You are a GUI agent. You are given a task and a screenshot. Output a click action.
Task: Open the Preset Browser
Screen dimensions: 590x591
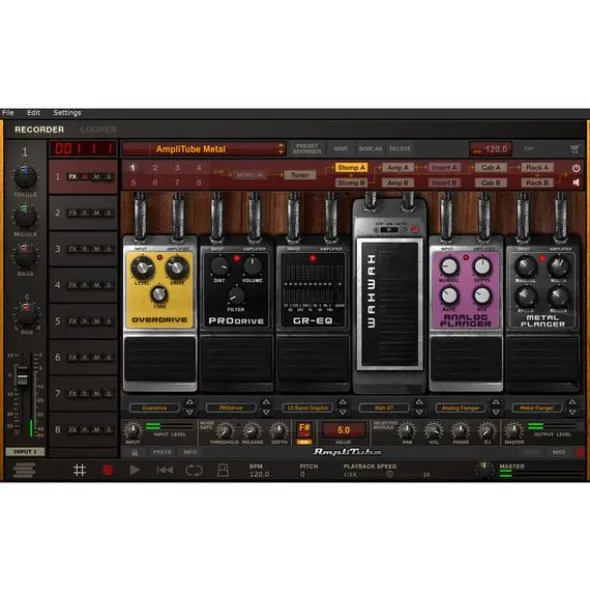(307, 149)
